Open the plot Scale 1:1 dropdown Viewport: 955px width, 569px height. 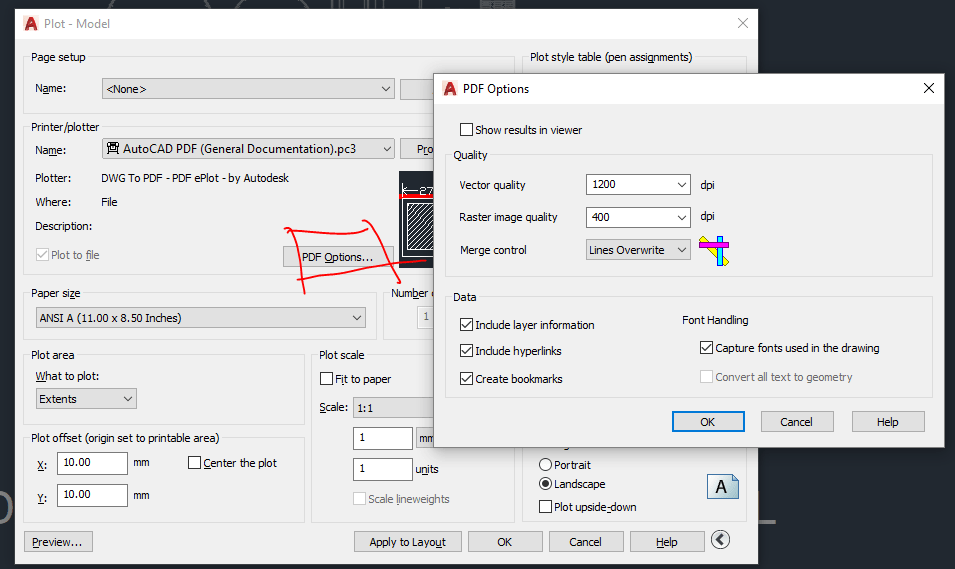click(x=393, y=408)
